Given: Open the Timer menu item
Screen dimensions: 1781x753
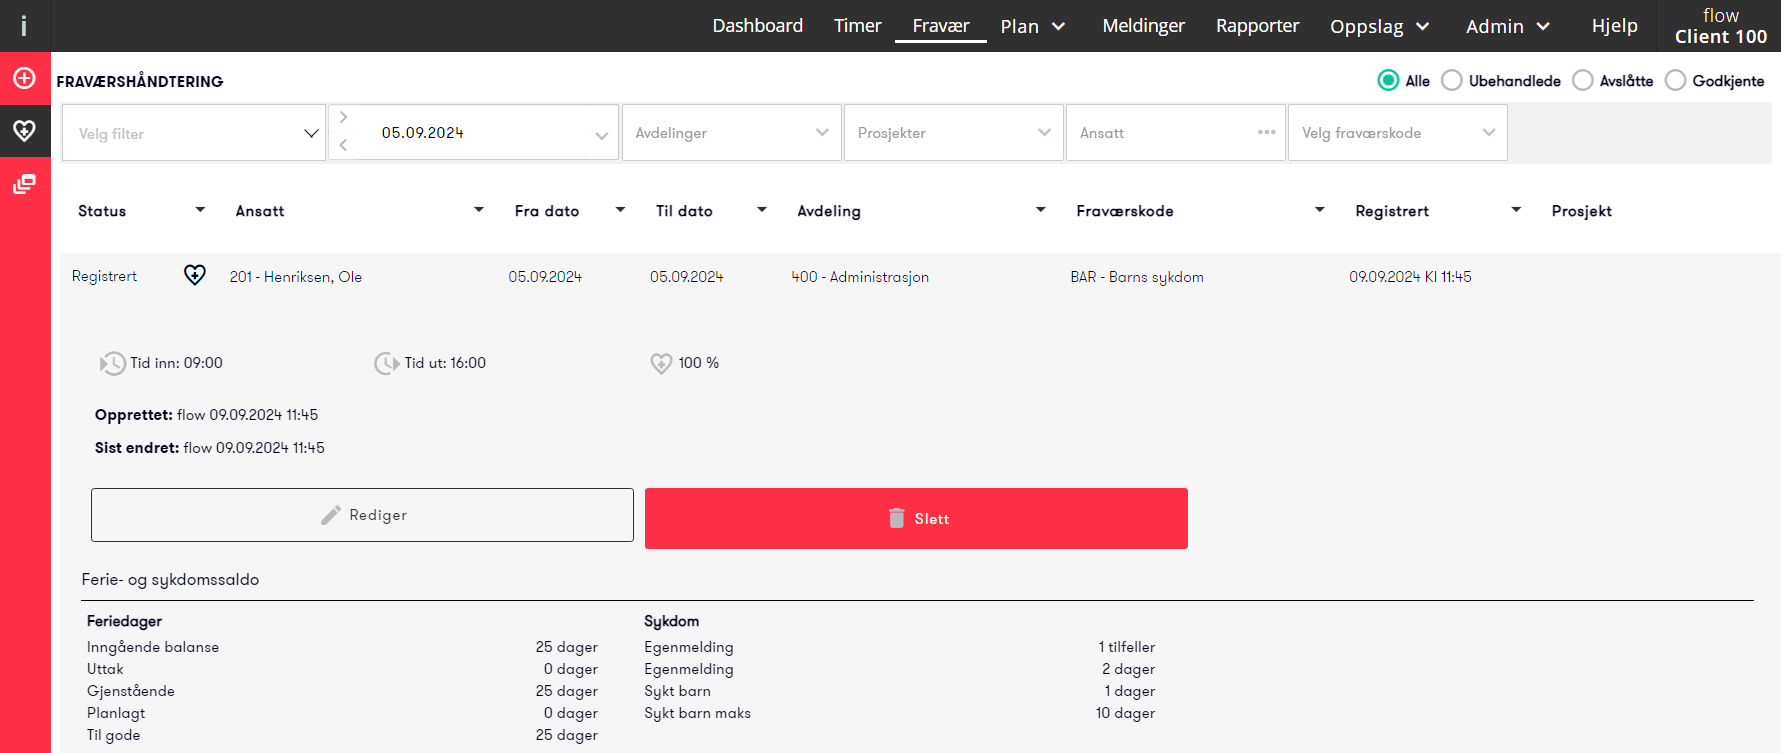Looking at the screenshot, I should [x=858, y=26].
